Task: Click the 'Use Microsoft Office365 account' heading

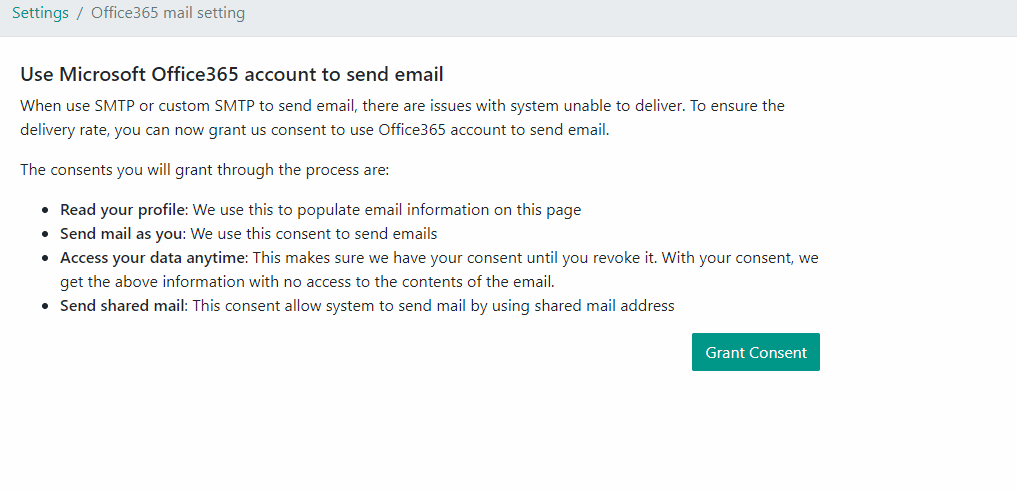Action: click(x=232, y=75)
